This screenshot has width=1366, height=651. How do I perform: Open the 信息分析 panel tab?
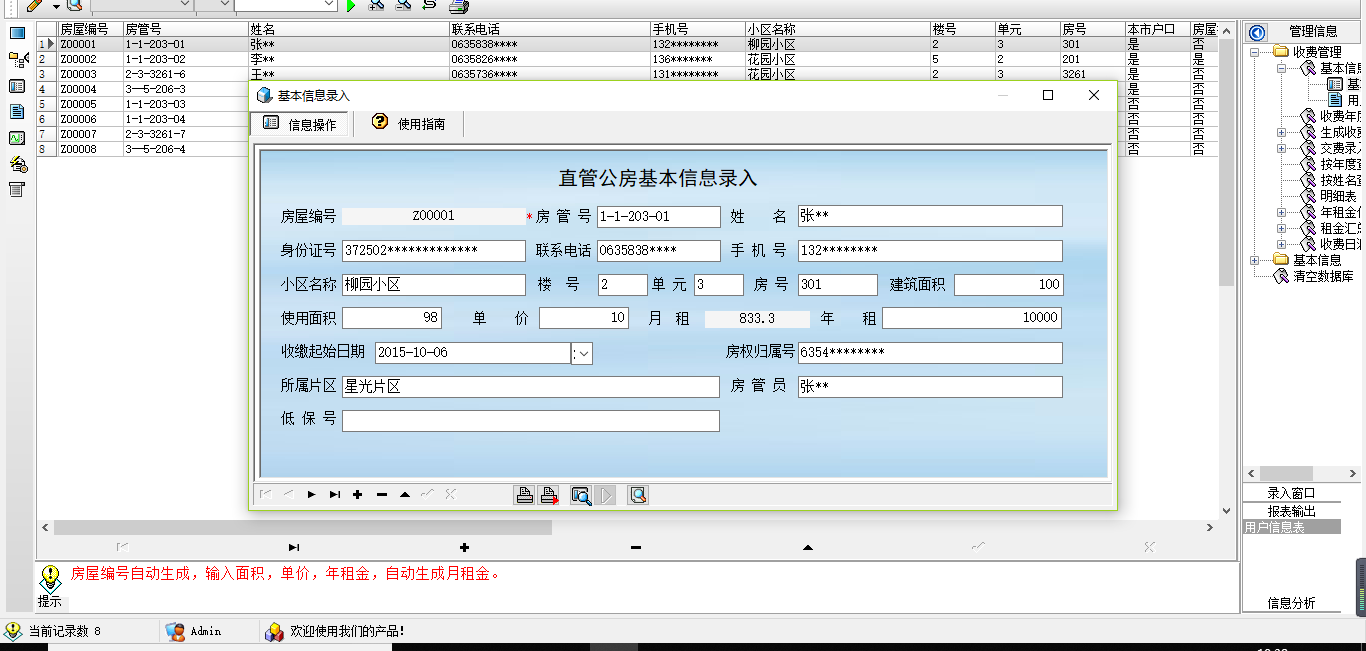1291,603
